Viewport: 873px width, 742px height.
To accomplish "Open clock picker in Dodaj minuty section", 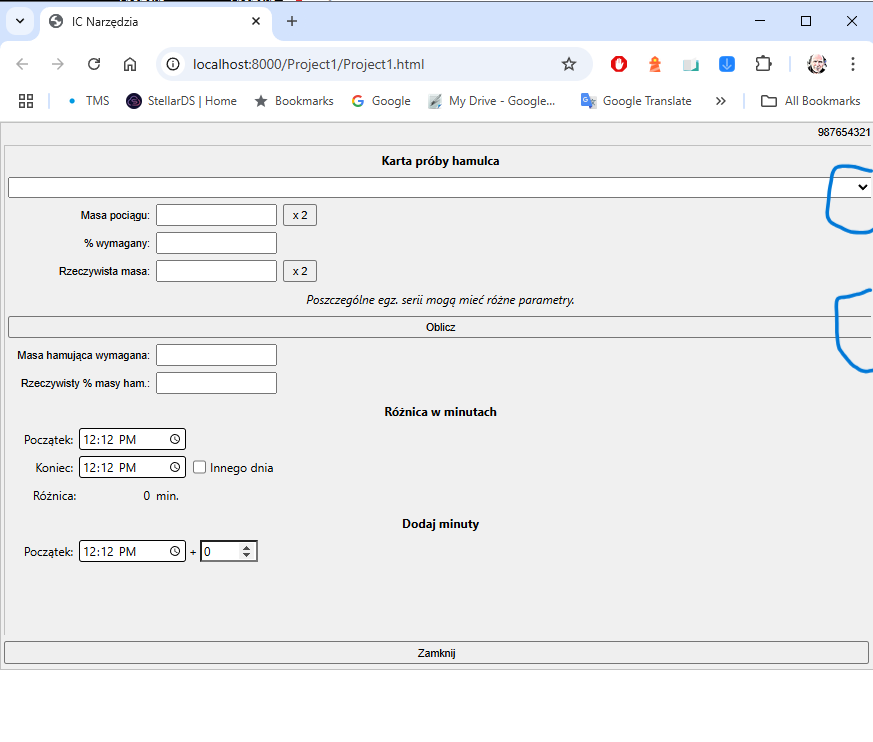I will 175,551.
